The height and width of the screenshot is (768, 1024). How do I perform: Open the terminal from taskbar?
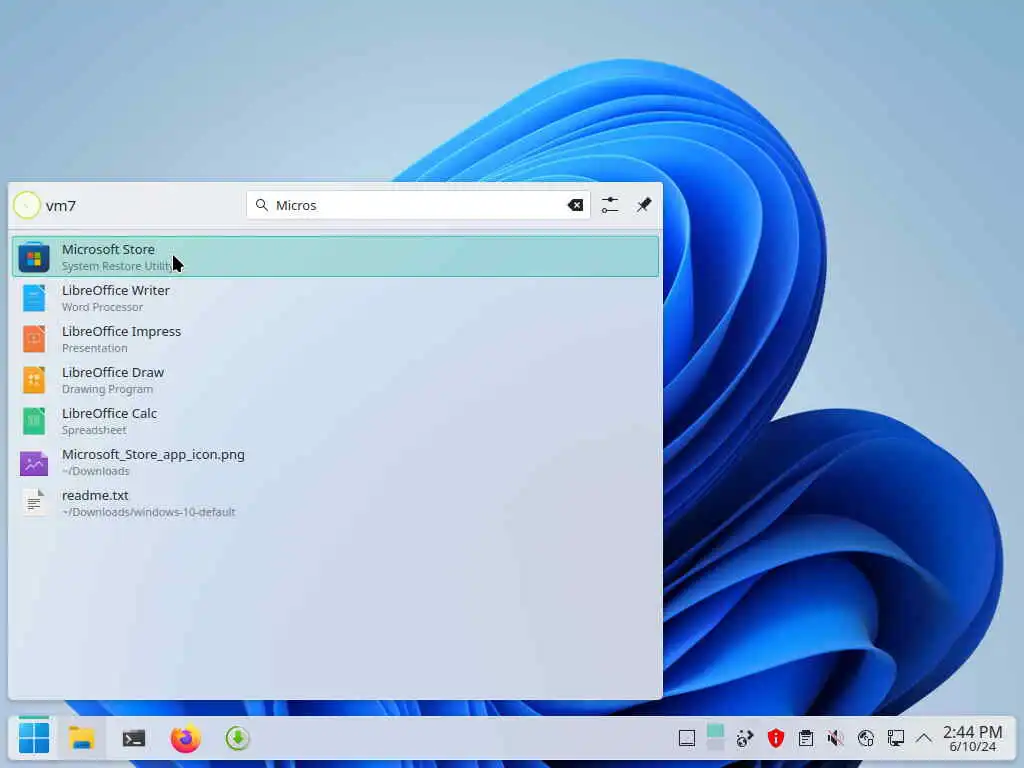(134, 739)
